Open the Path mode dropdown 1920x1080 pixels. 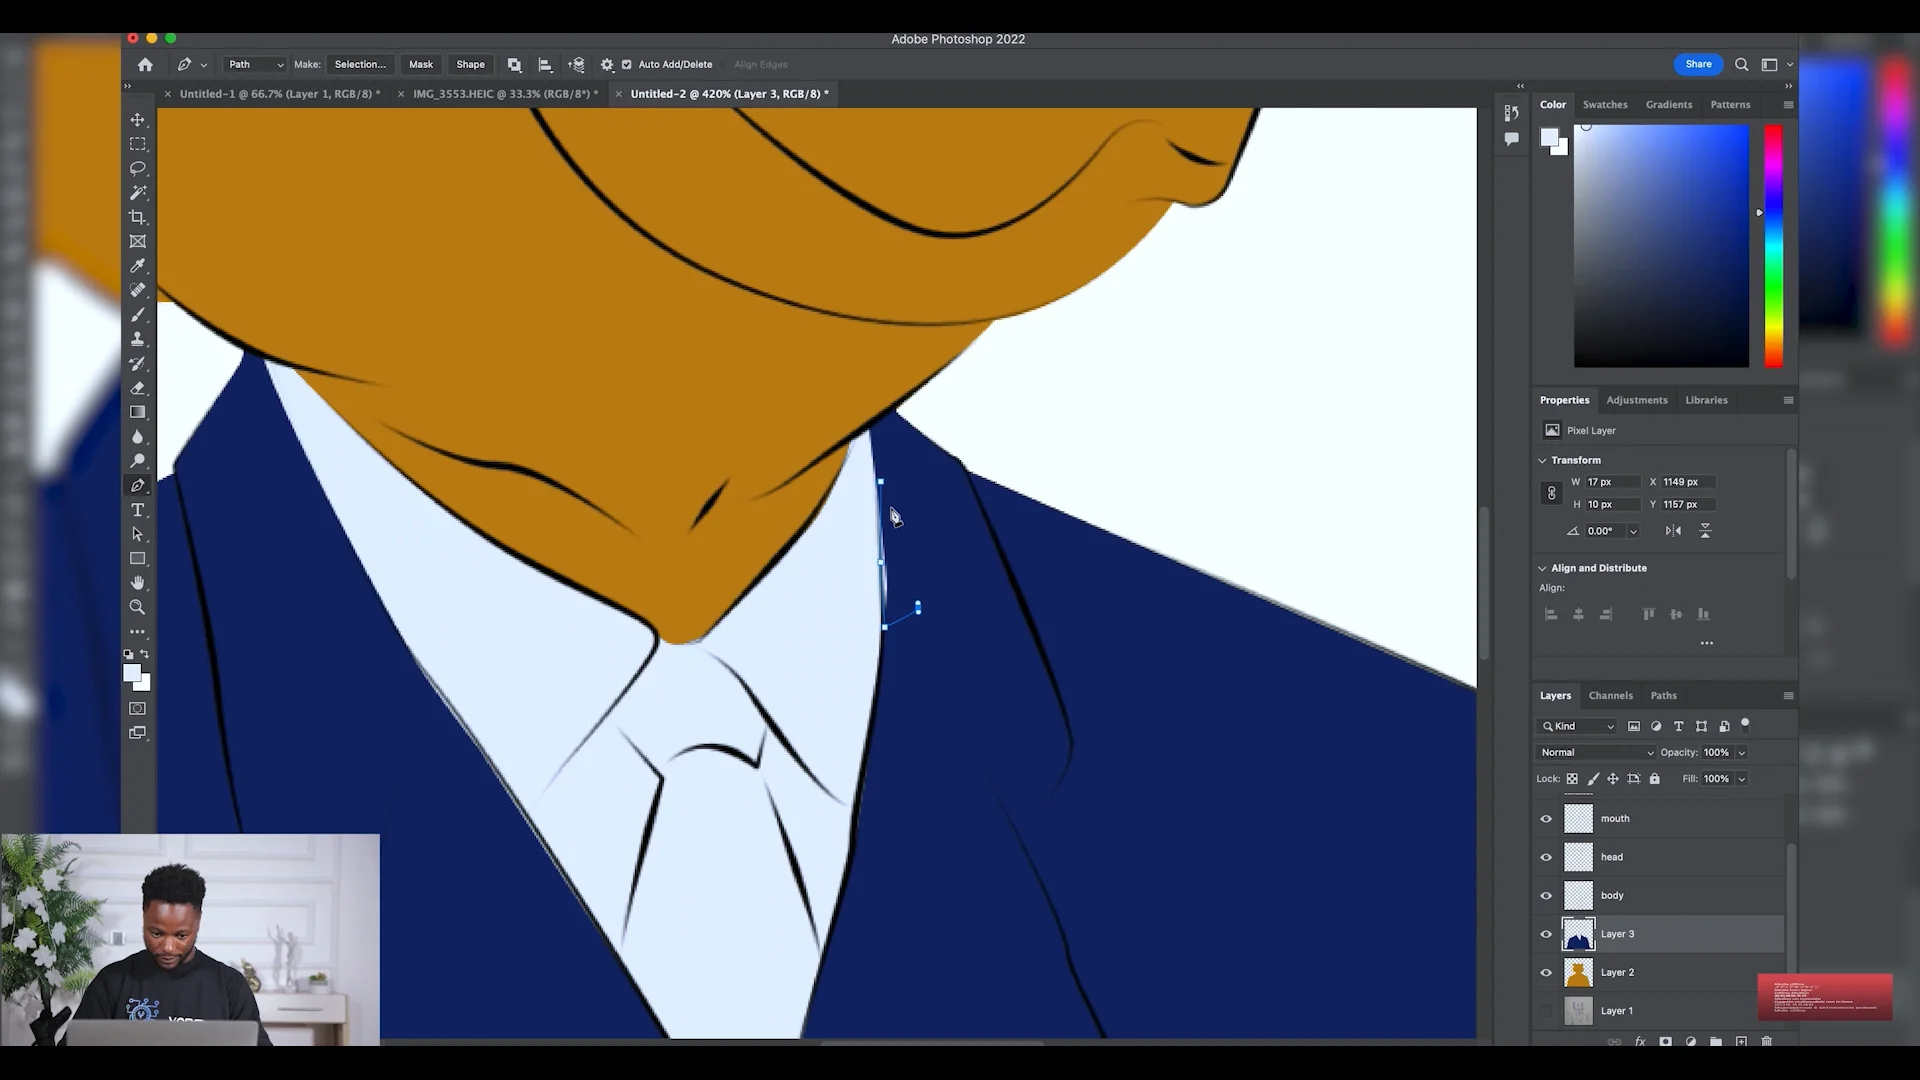(x=254, y=64)
